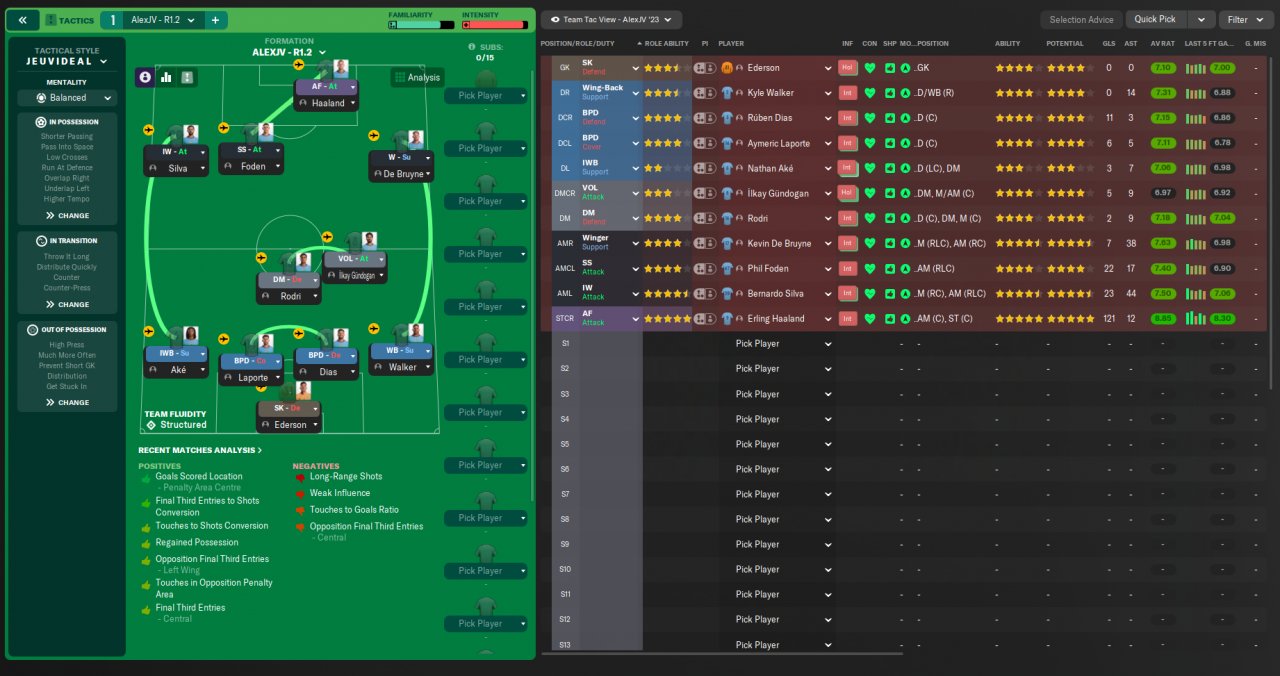Image resolution: width=1280 pixels, height=676 pixels.
Task: Click Aymeric Laporte's morale icon
Action: coord(905,143)
